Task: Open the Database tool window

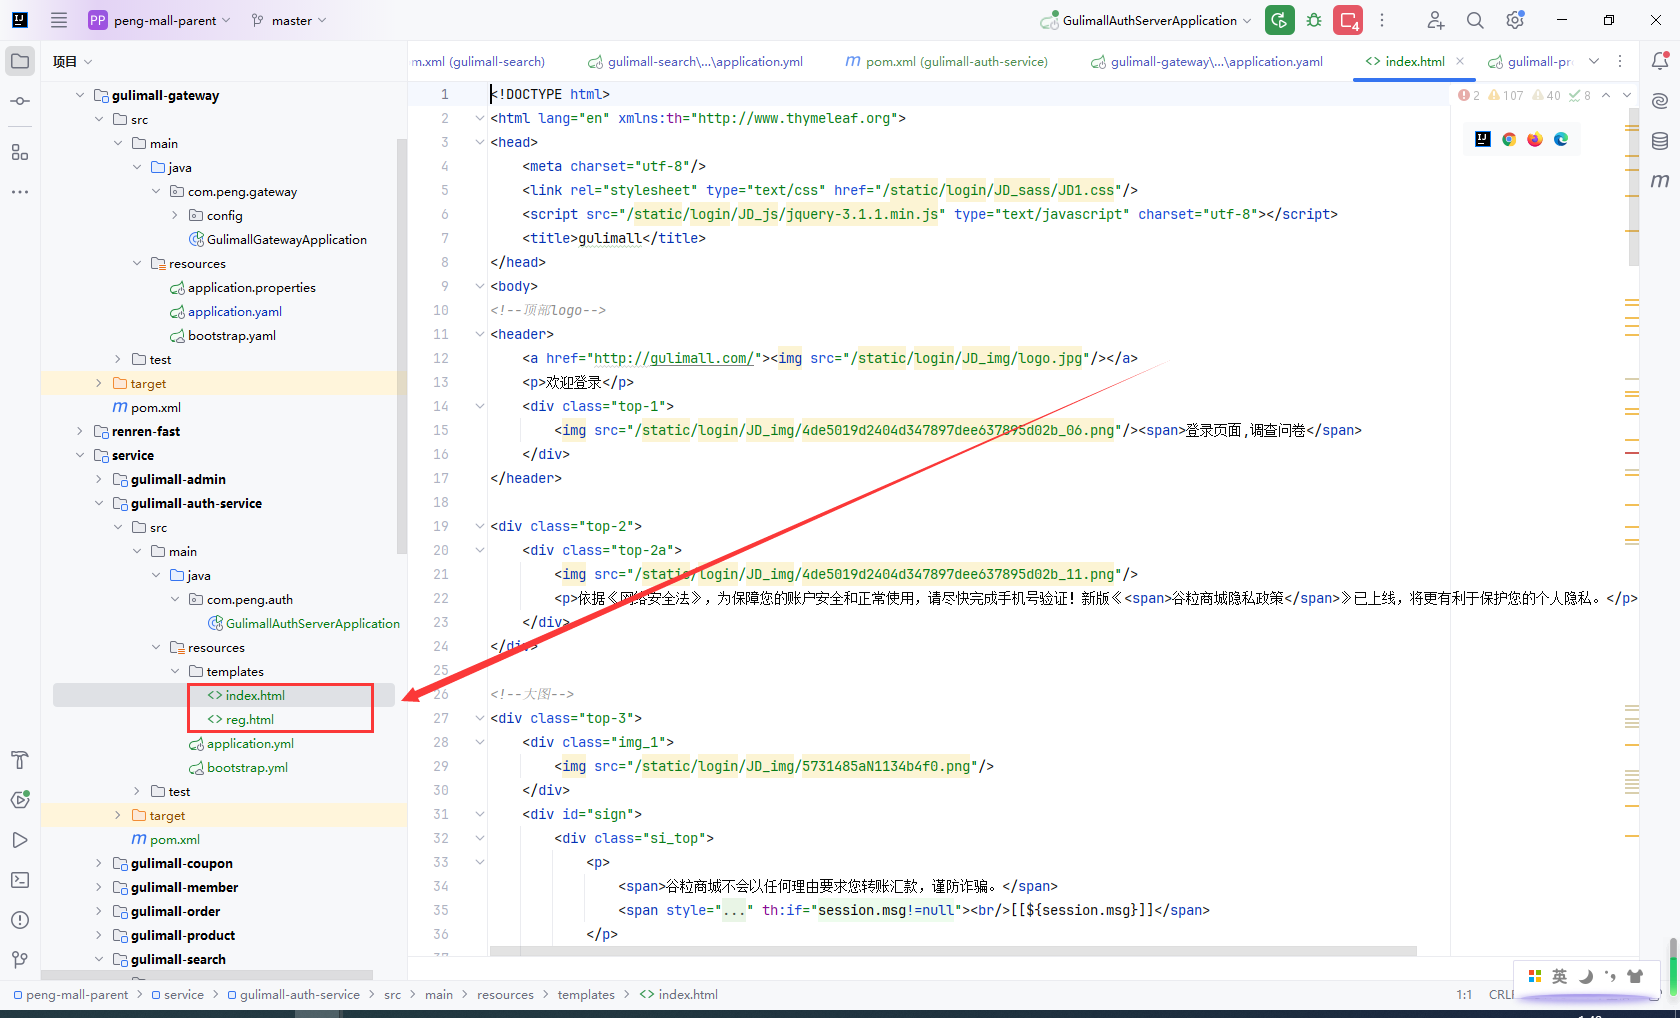Action: click(1660, 141)
